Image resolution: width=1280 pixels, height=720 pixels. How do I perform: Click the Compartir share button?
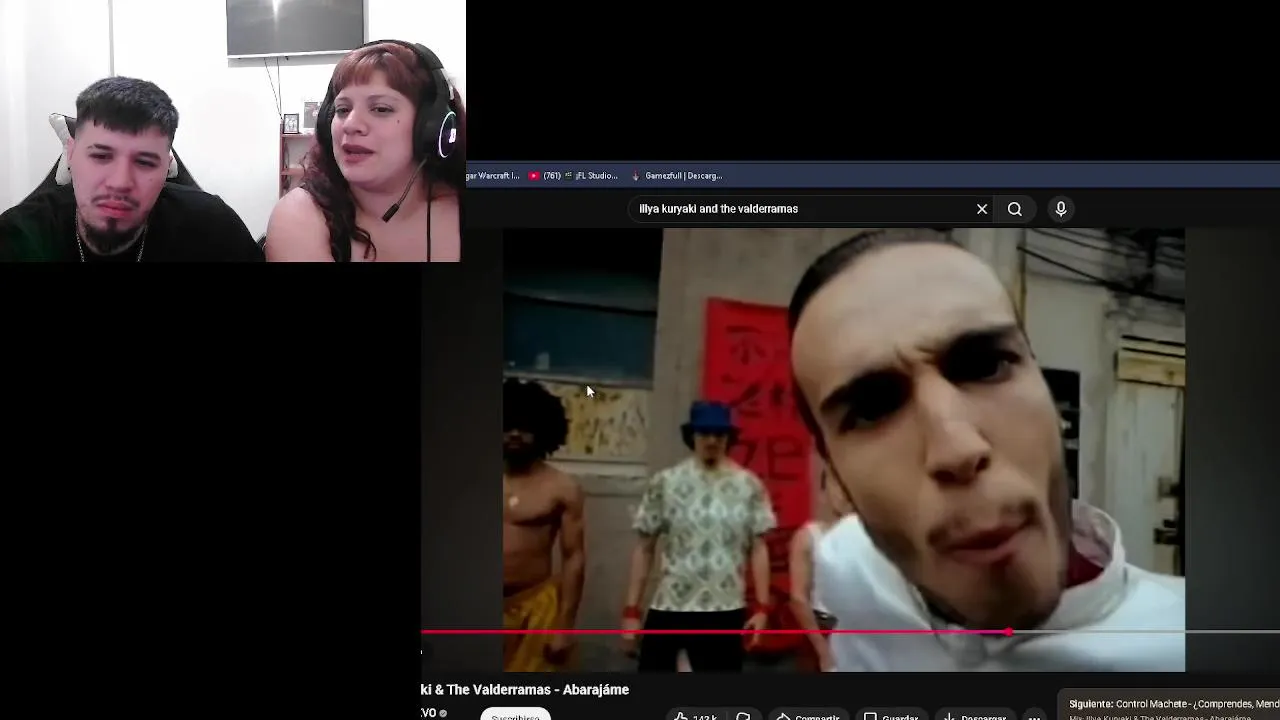tap(807, 716)
